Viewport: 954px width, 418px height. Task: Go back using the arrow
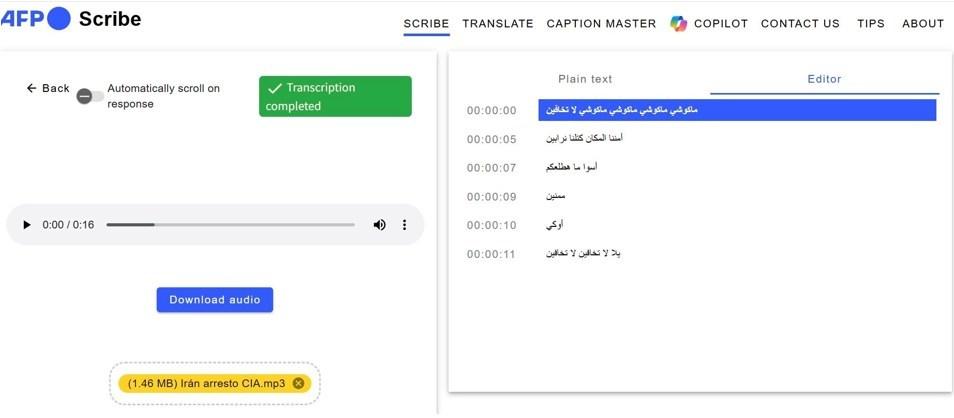click(47, 88)
